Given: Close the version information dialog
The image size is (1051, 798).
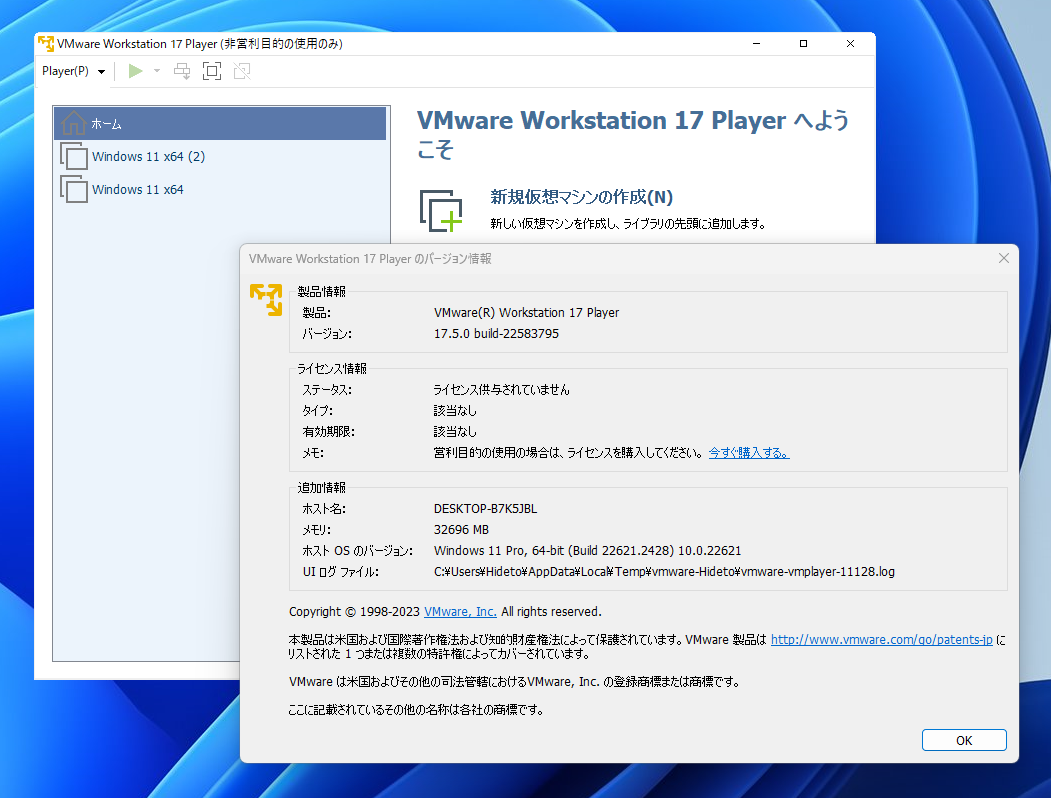Looking at the screenshot, I should pos(1003,258).
